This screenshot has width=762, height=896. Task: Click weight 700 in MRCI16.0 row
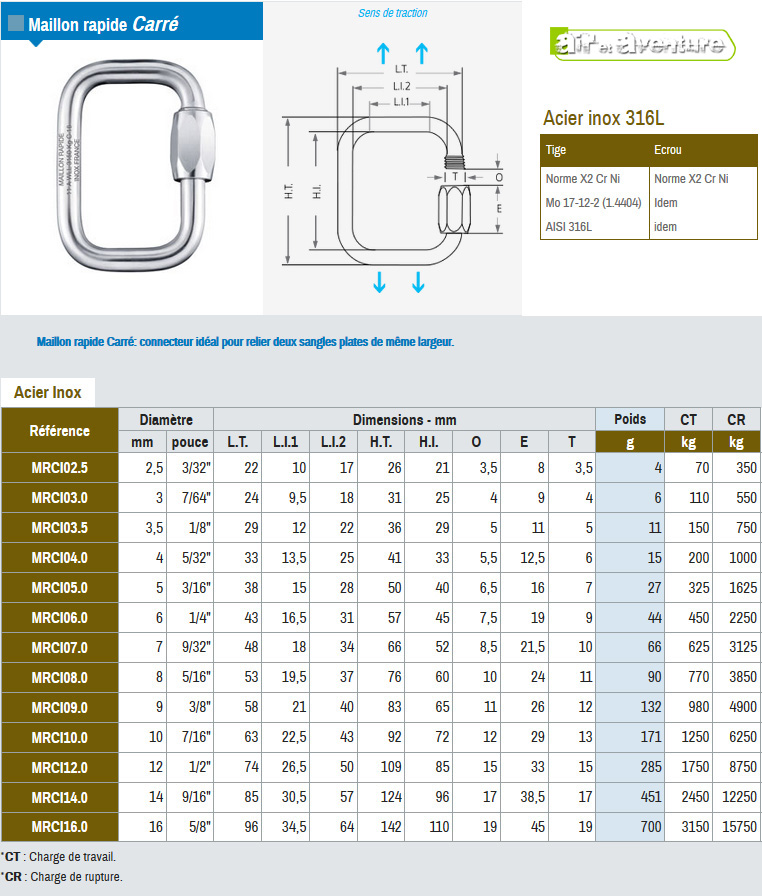point(651,827)
